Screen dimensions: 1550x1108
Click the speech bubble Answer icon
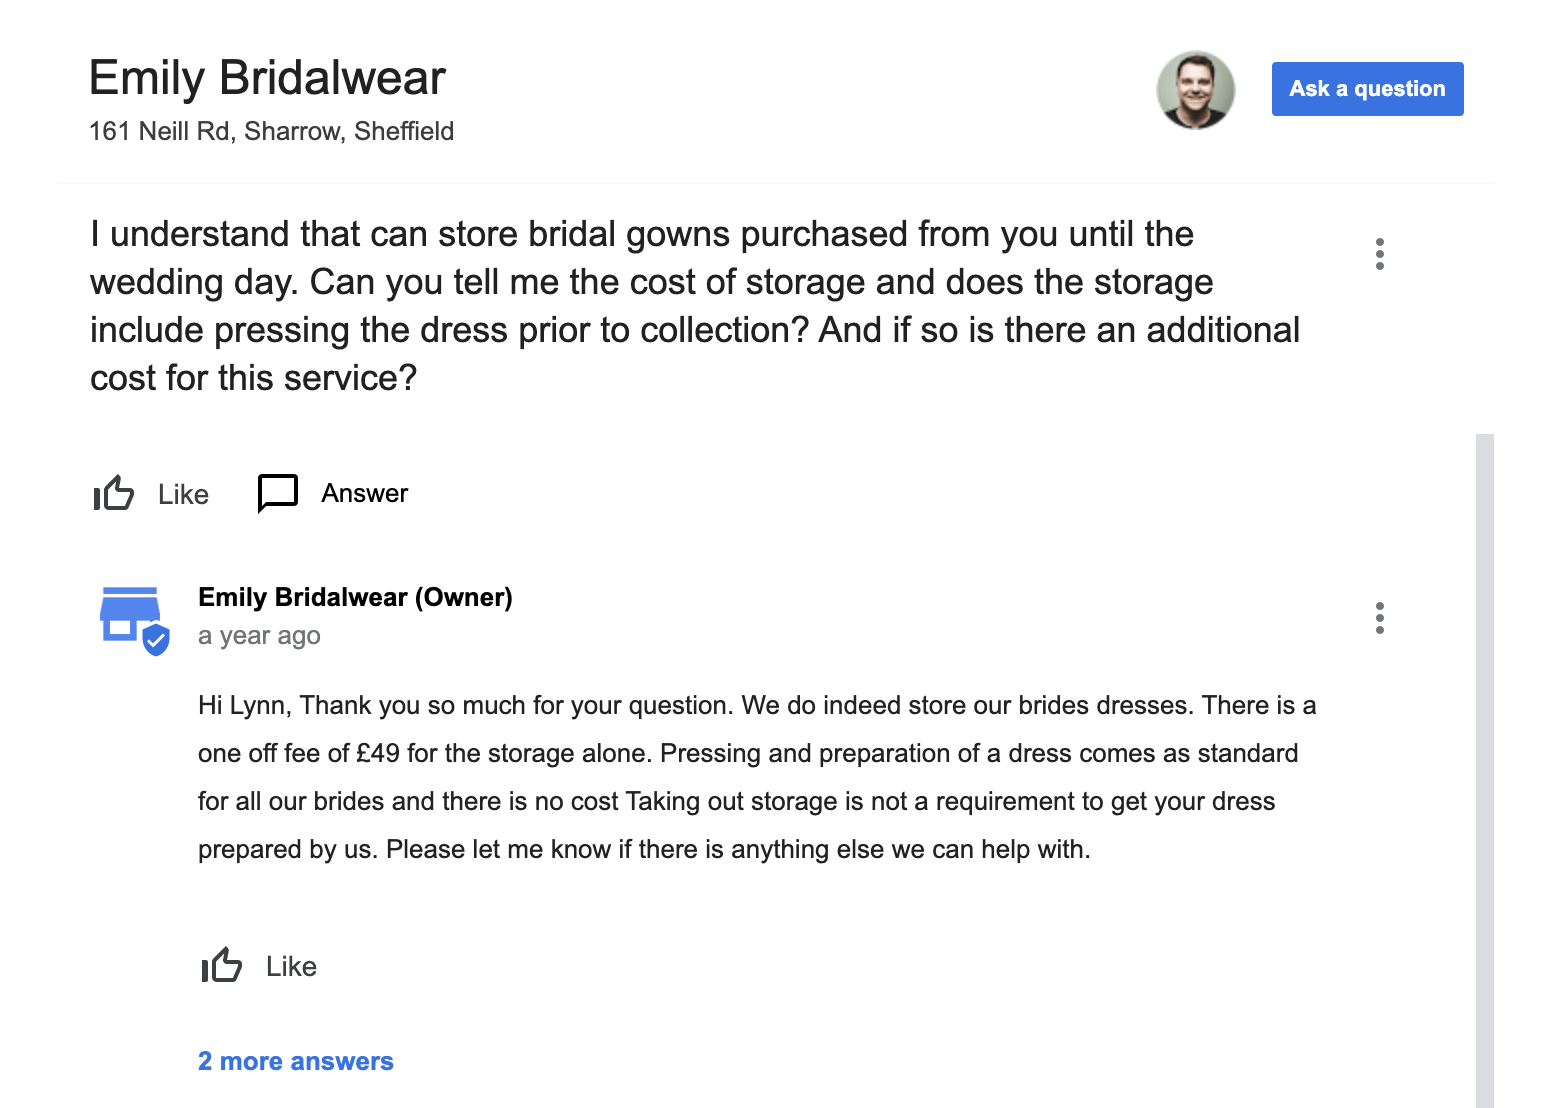pos(277,493)
